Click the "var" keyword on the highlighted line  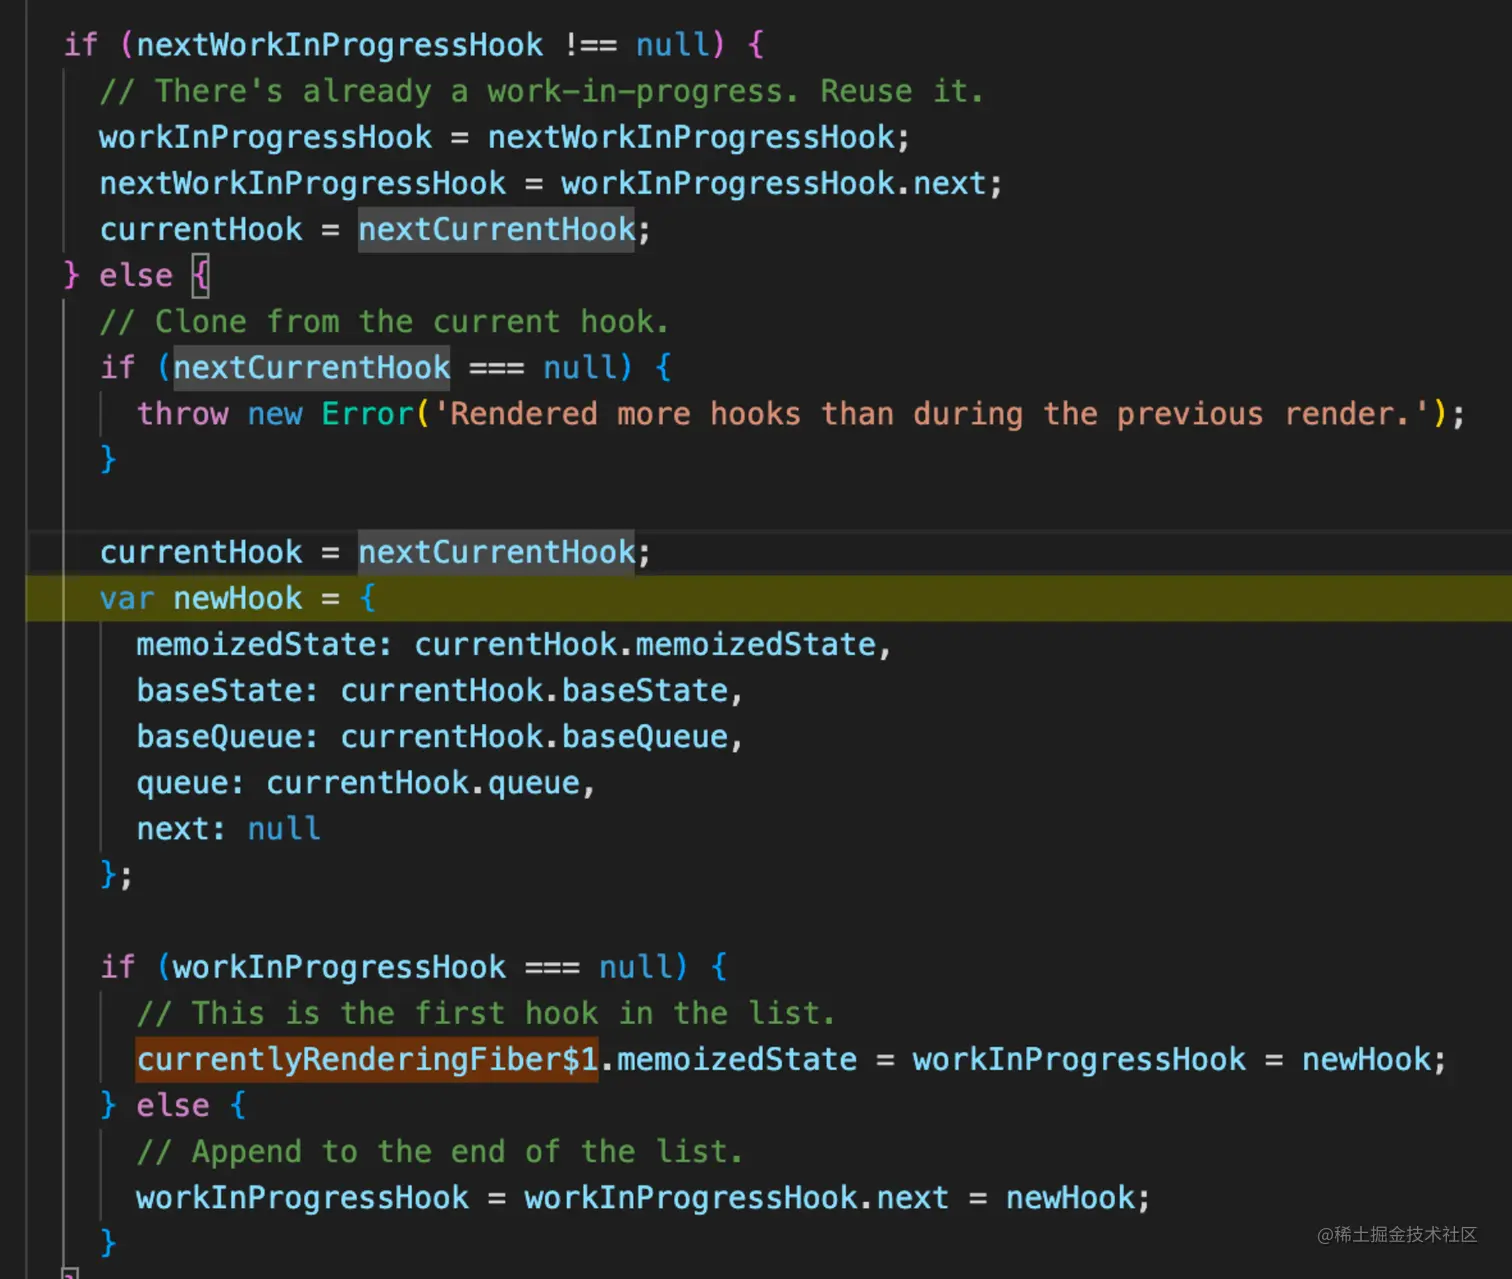click(x=127, y=598)
